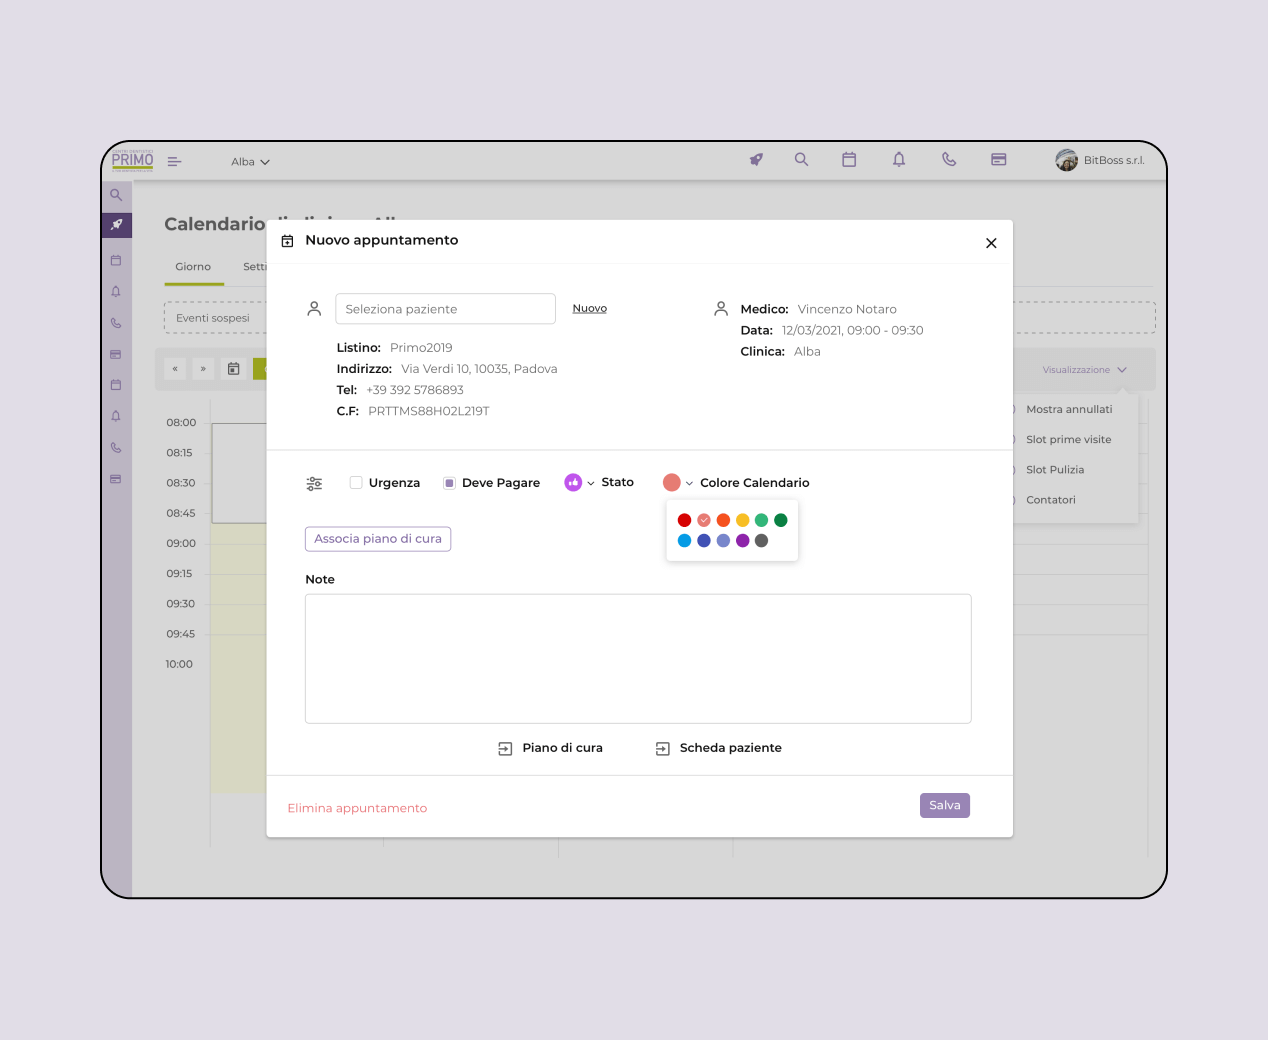
Task: Expand the Alba clinic selector
Action: 249,161
